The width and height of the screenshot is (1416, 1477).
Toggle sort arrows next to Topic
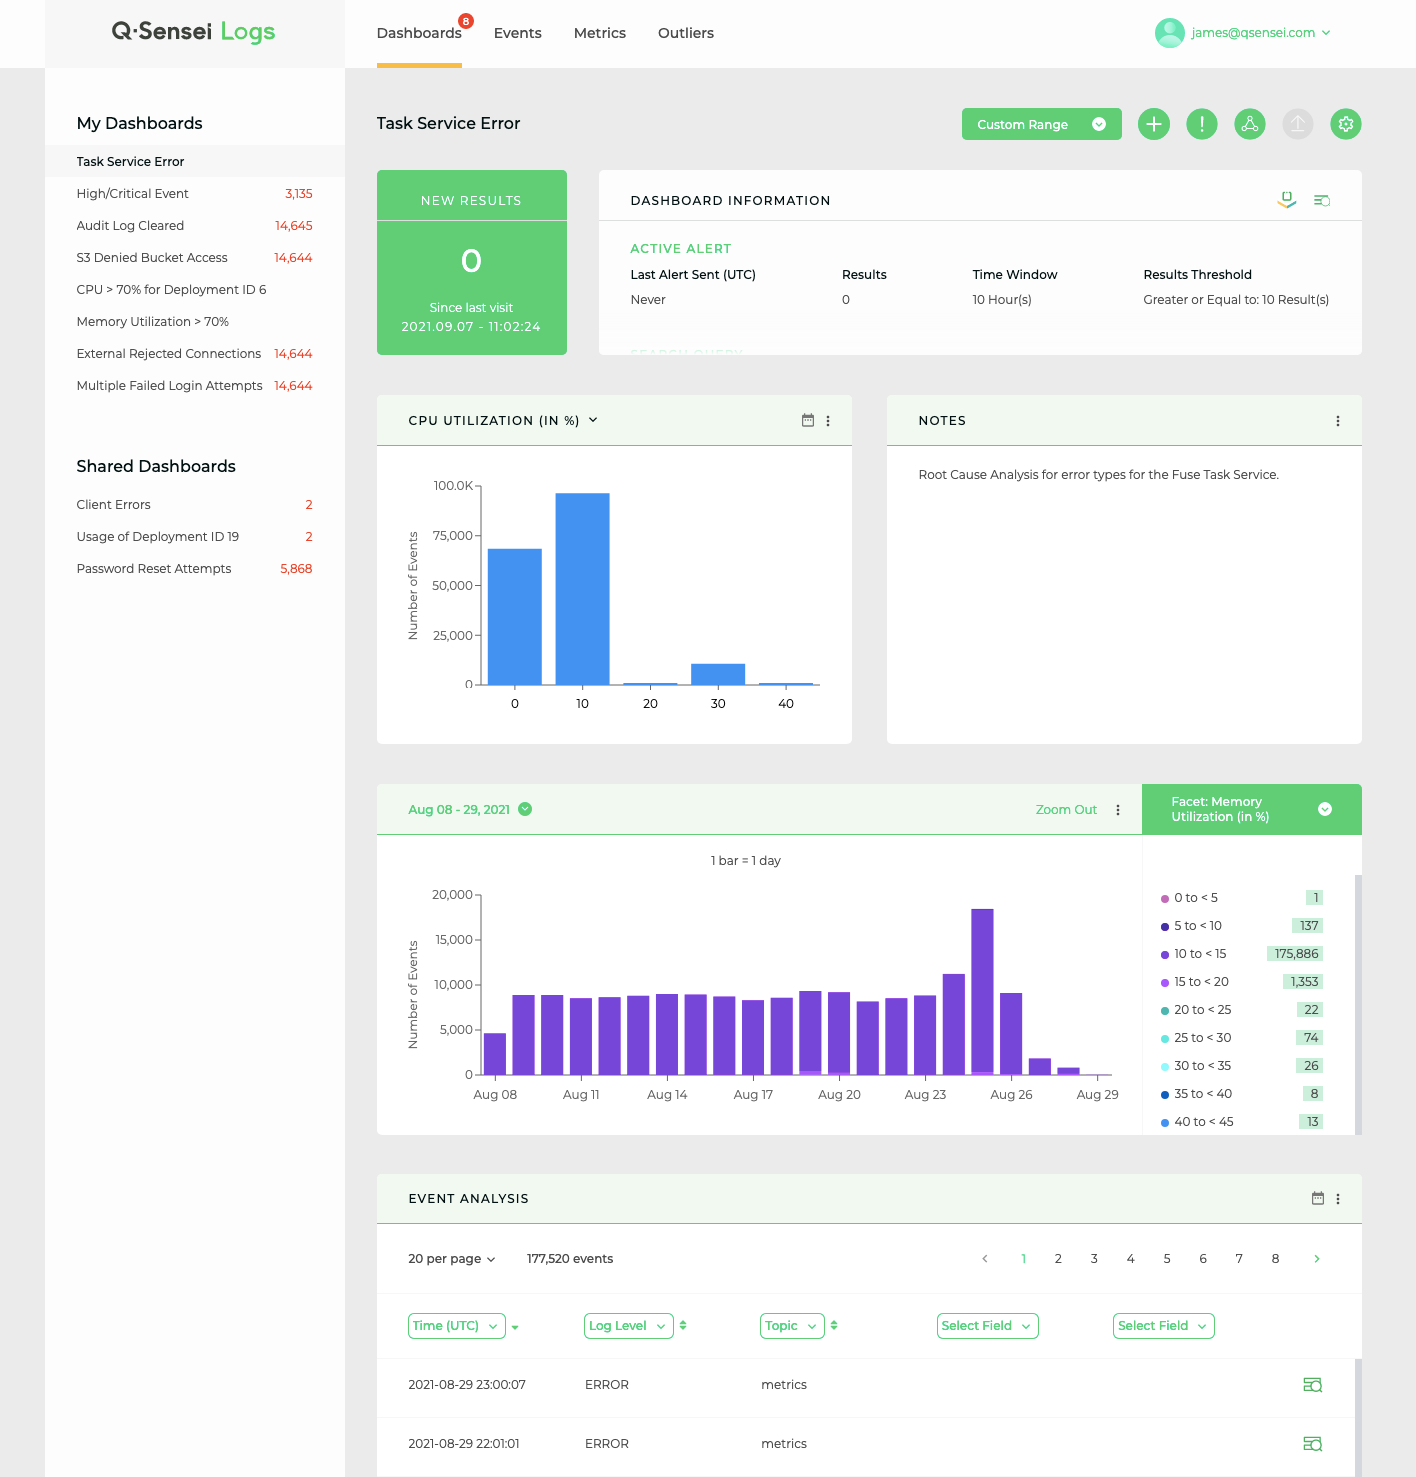[x=834, y=1325]
